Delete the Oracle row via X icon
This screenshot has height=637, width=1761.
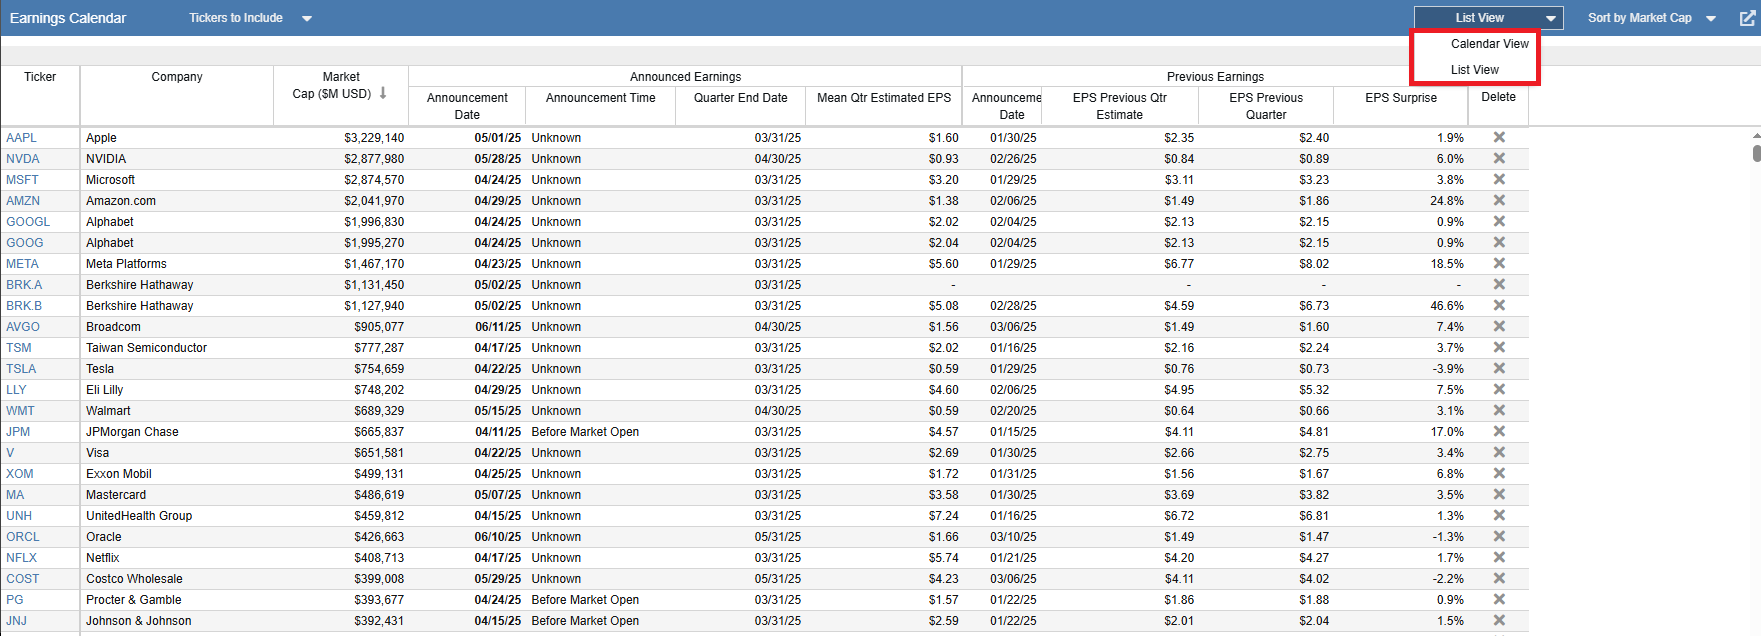pyautogui.click(x=1499, y=536)
